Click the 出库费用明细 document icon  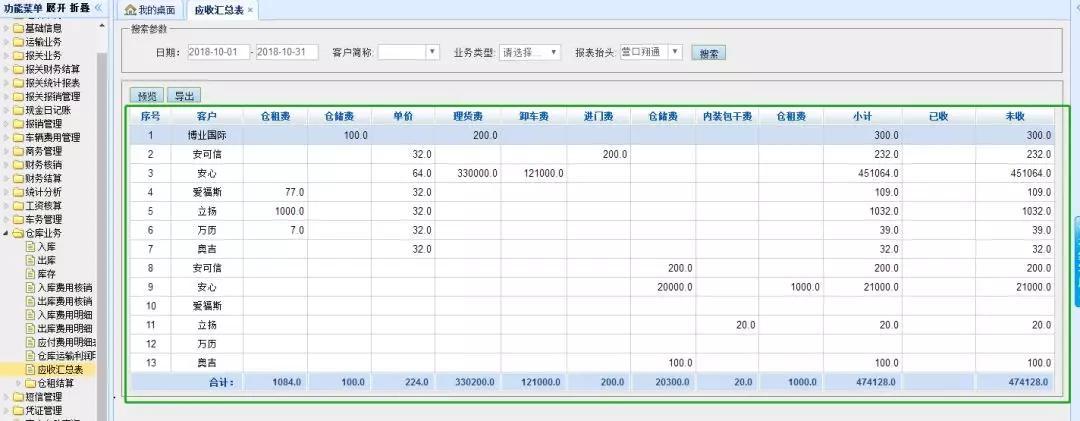point(30,329)
